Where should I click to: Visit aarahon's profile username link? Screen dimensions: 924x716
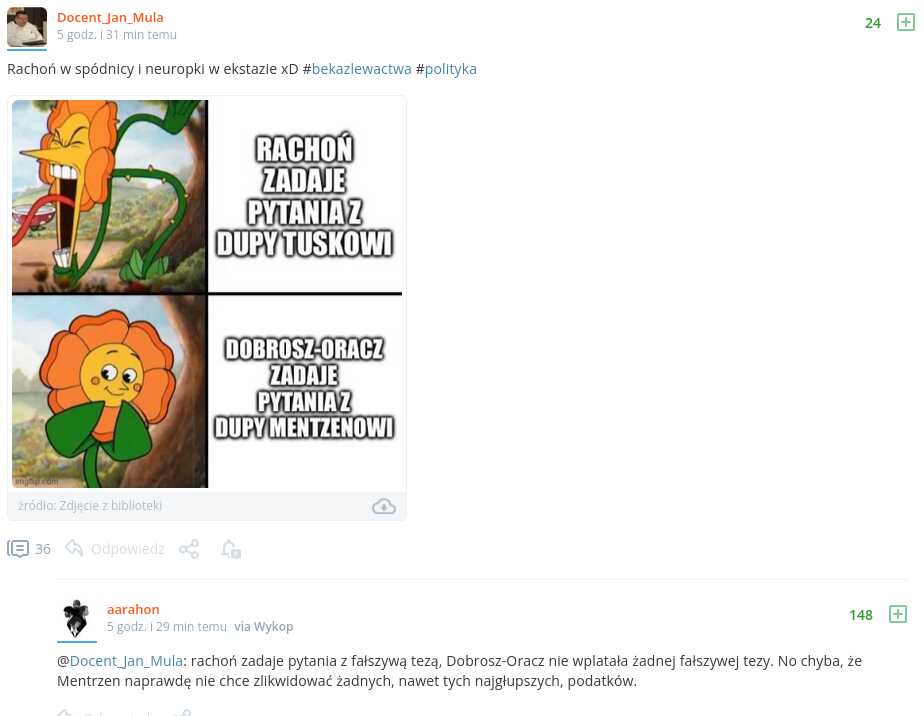(133, 609)
